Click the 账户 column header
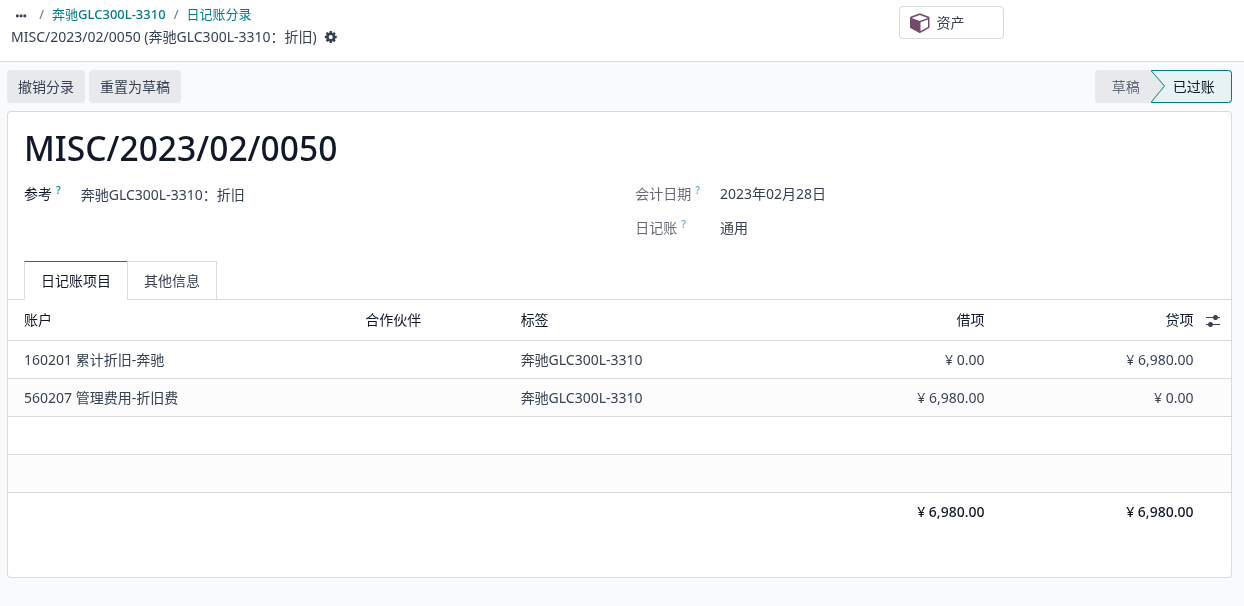 pos(38,320)
